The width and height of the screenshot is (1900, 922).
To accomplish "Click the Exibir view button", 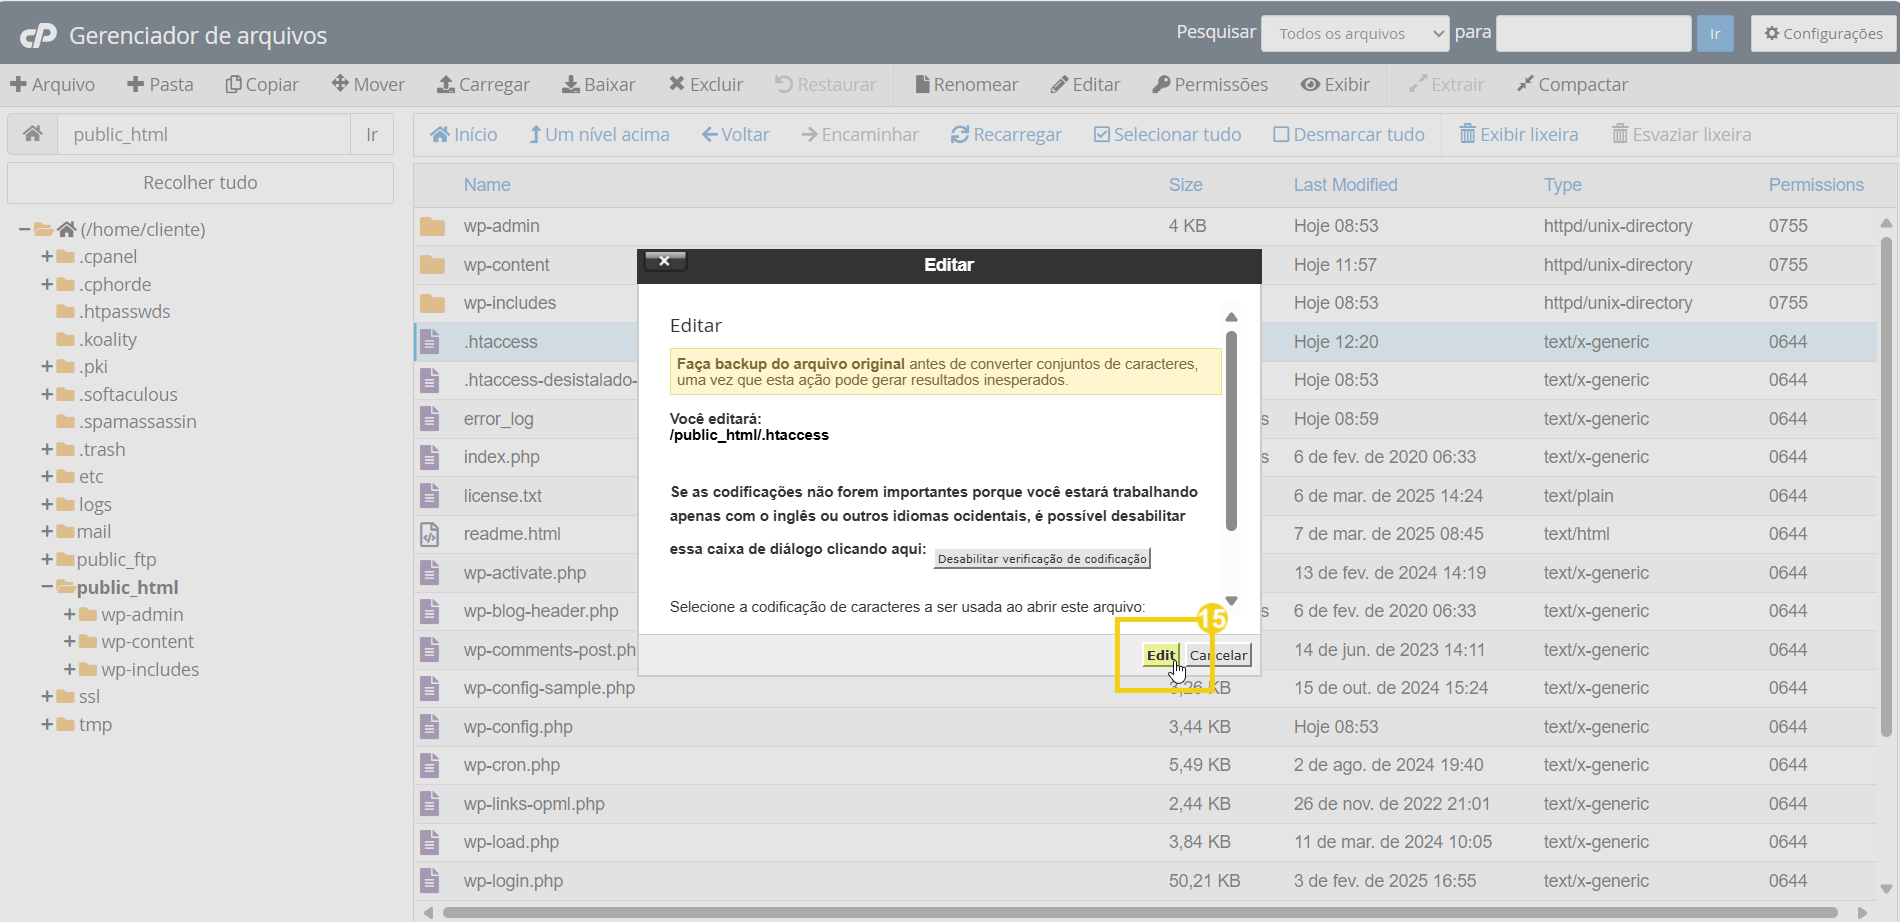I will coord(1335,85).
